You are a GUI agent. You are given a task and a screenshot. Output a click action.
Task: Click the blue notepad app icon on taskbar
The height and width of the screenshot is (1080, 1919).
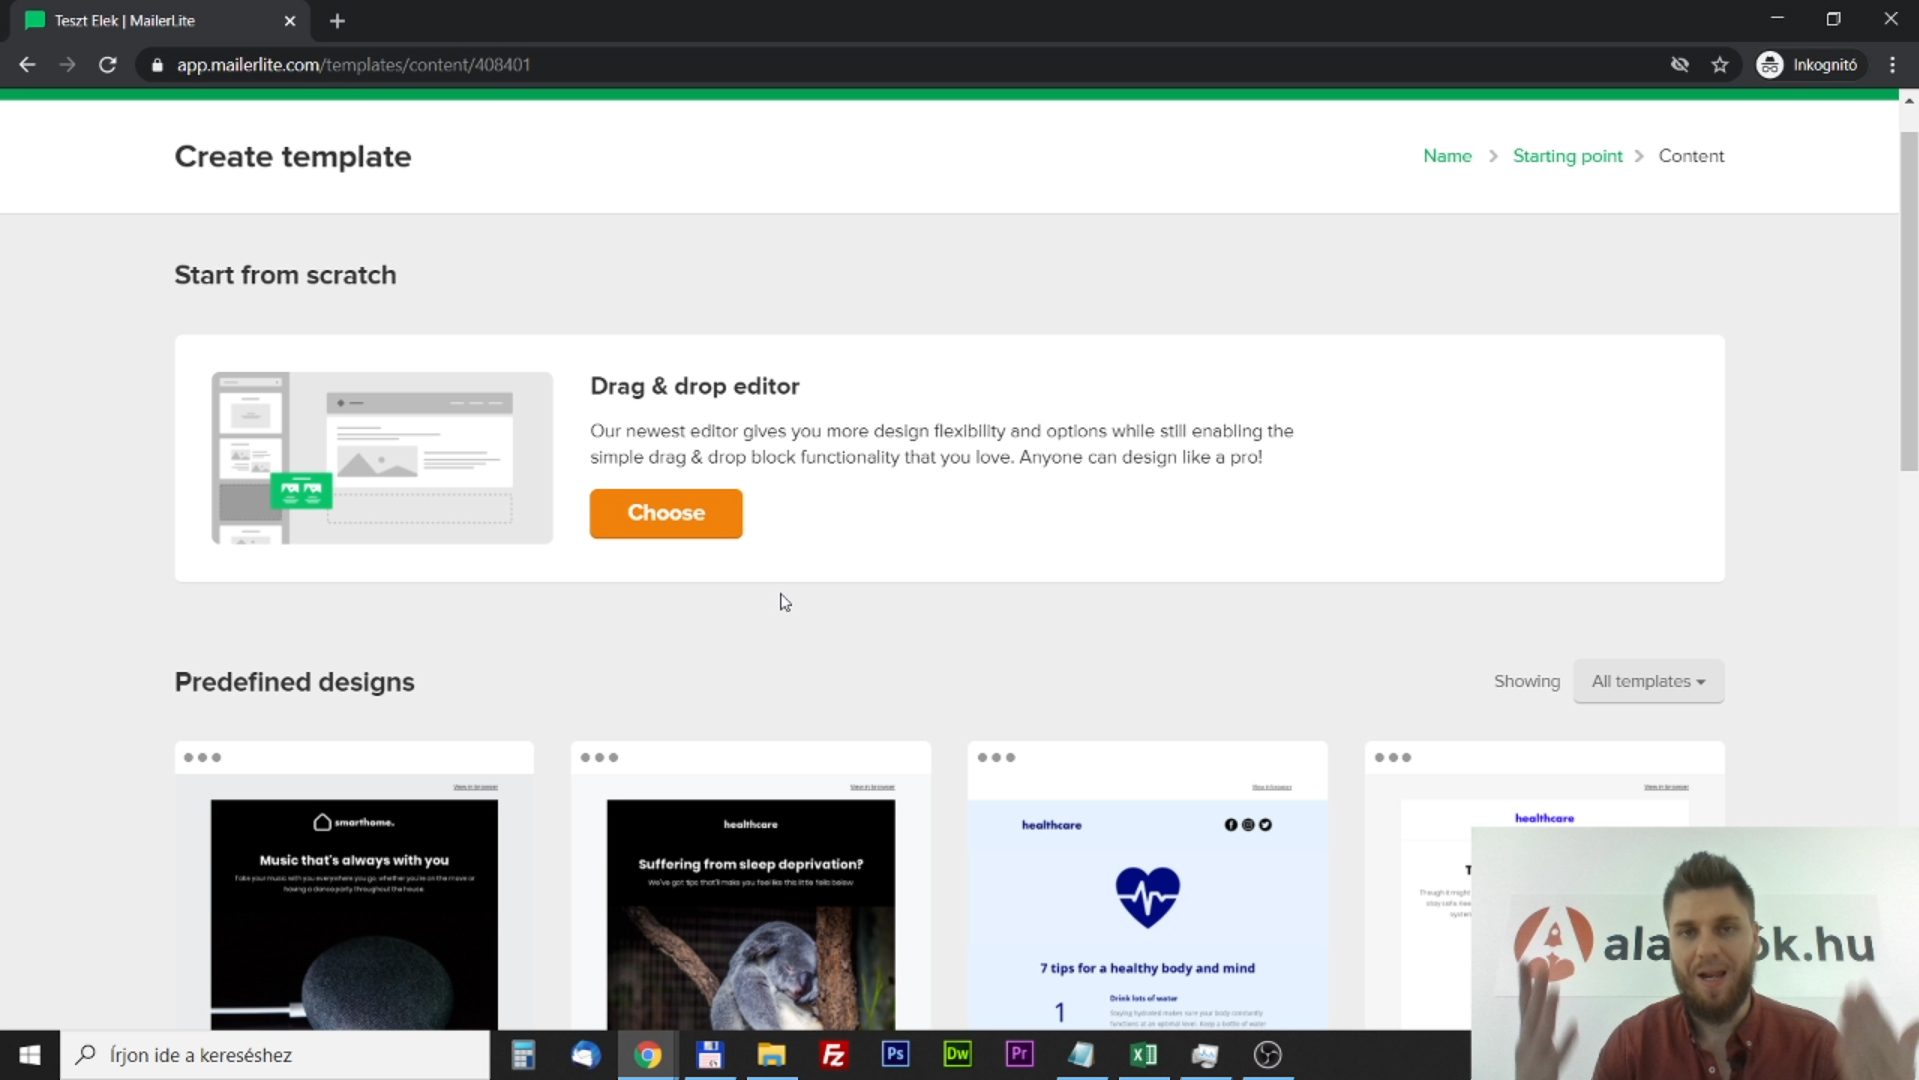pos(1081,1055)
